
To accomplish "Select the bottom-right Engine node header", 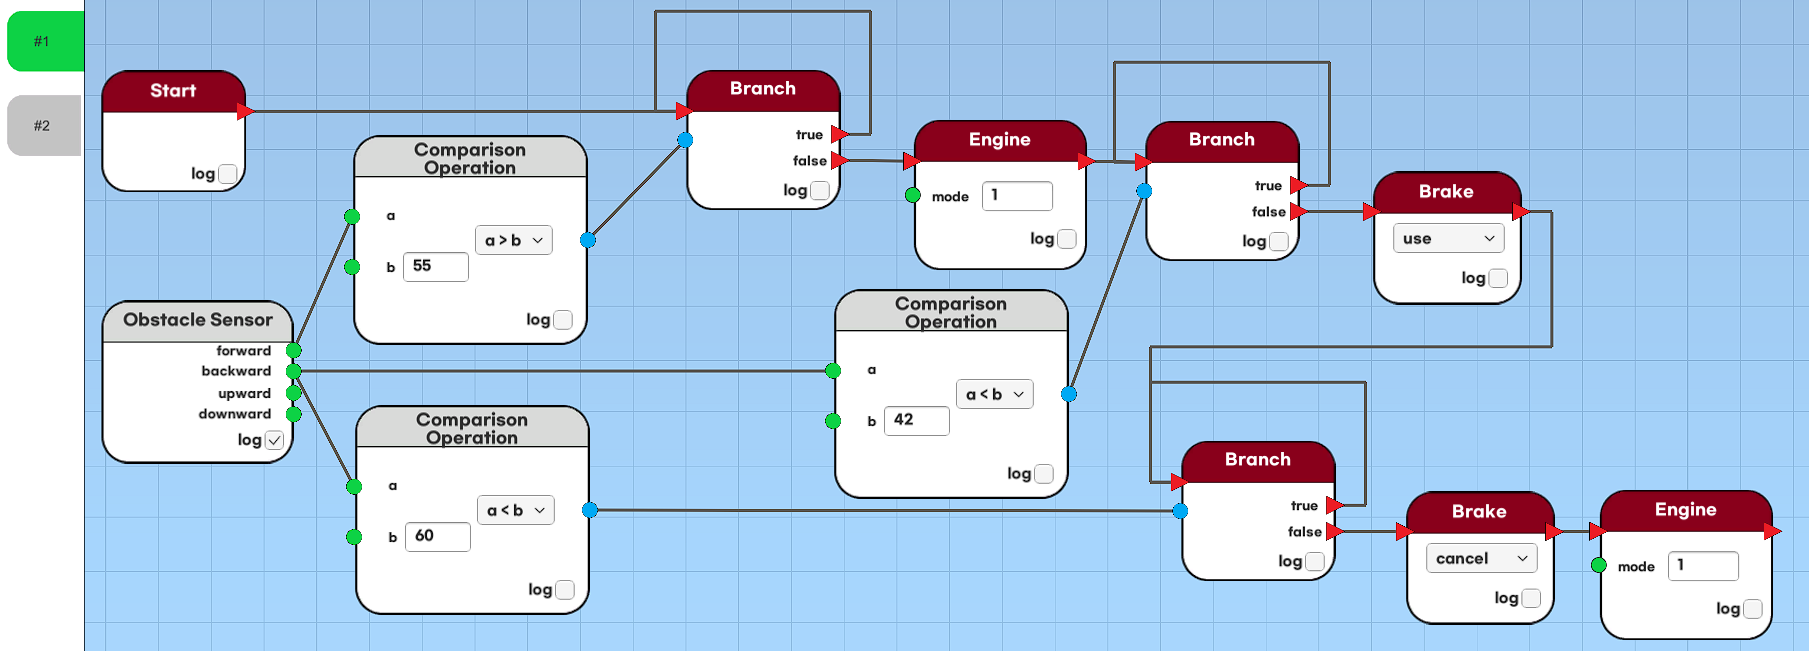I will (x=1686, y=510).
